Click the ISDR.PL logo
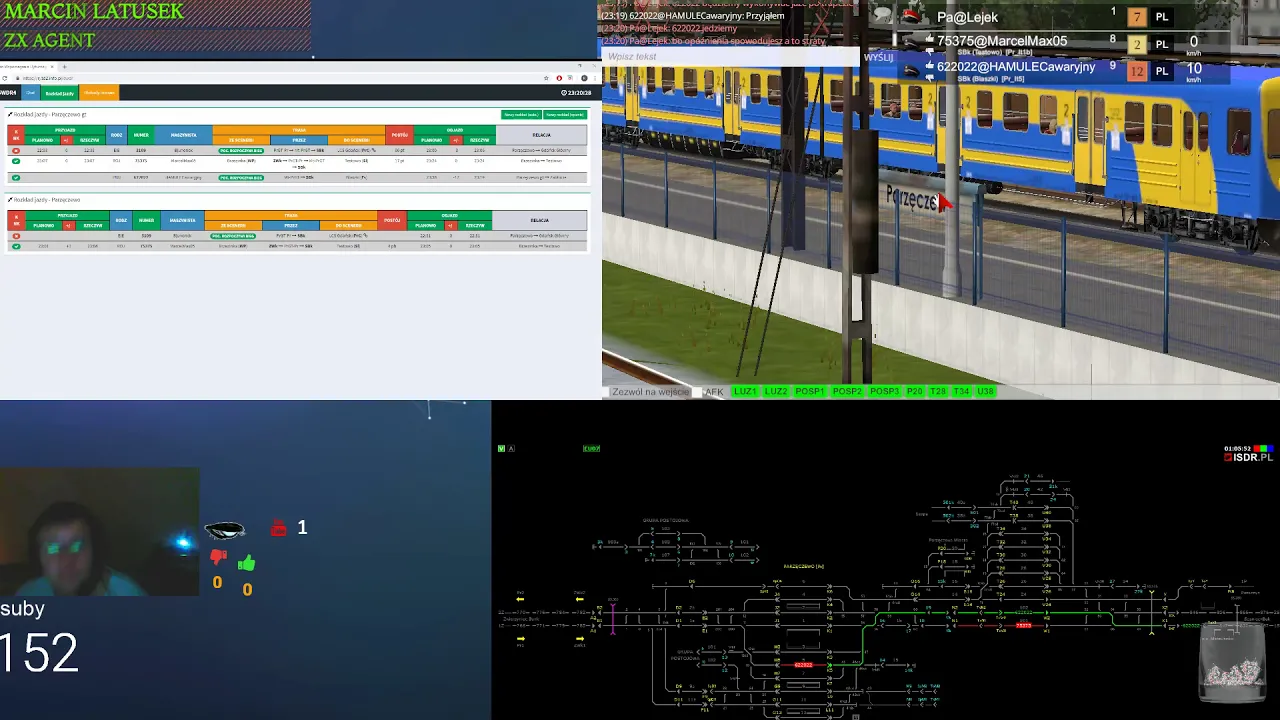This screenshot has width=1280, height=720. pyautogui.click(x=1248, y=457)
